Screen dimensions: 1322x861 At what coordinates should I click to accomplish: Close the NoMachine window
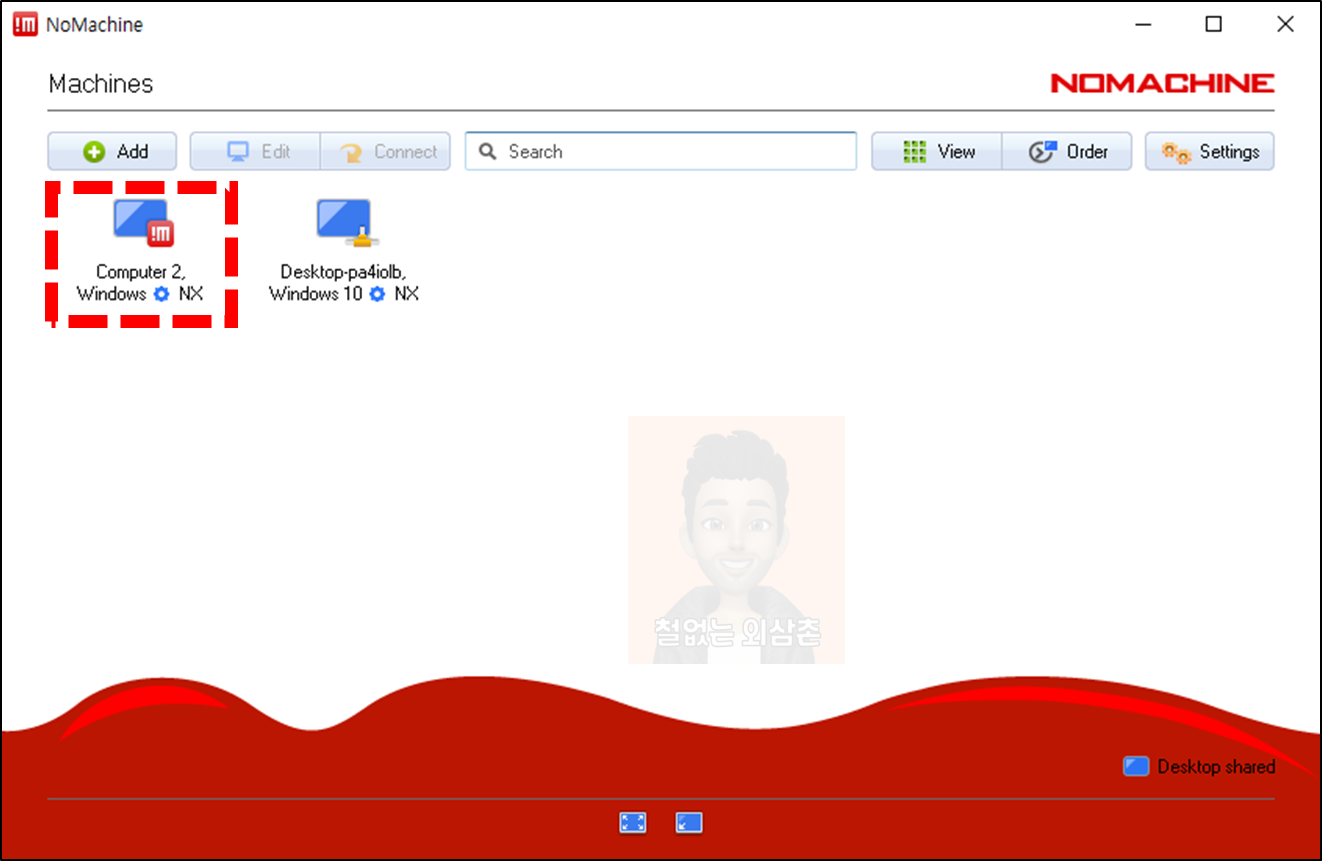point(1285,25)
